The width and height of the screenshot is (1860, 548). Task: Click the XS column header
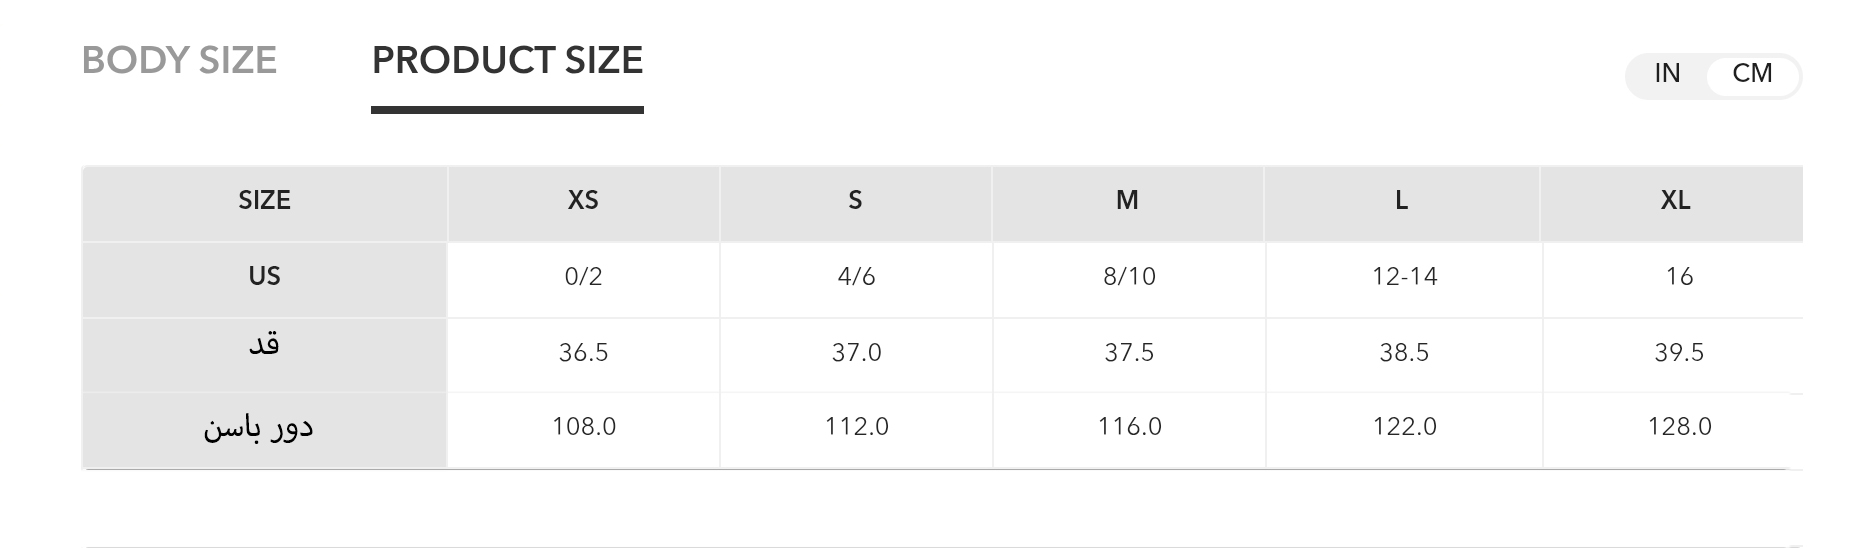pos(583,201)
